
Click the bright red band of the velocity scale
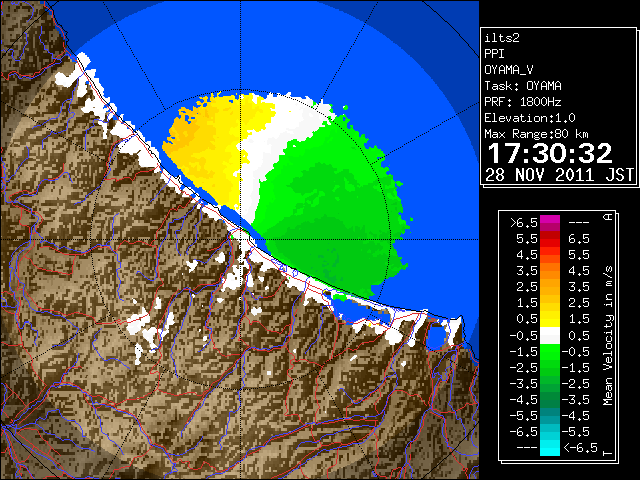pos(550,243)
